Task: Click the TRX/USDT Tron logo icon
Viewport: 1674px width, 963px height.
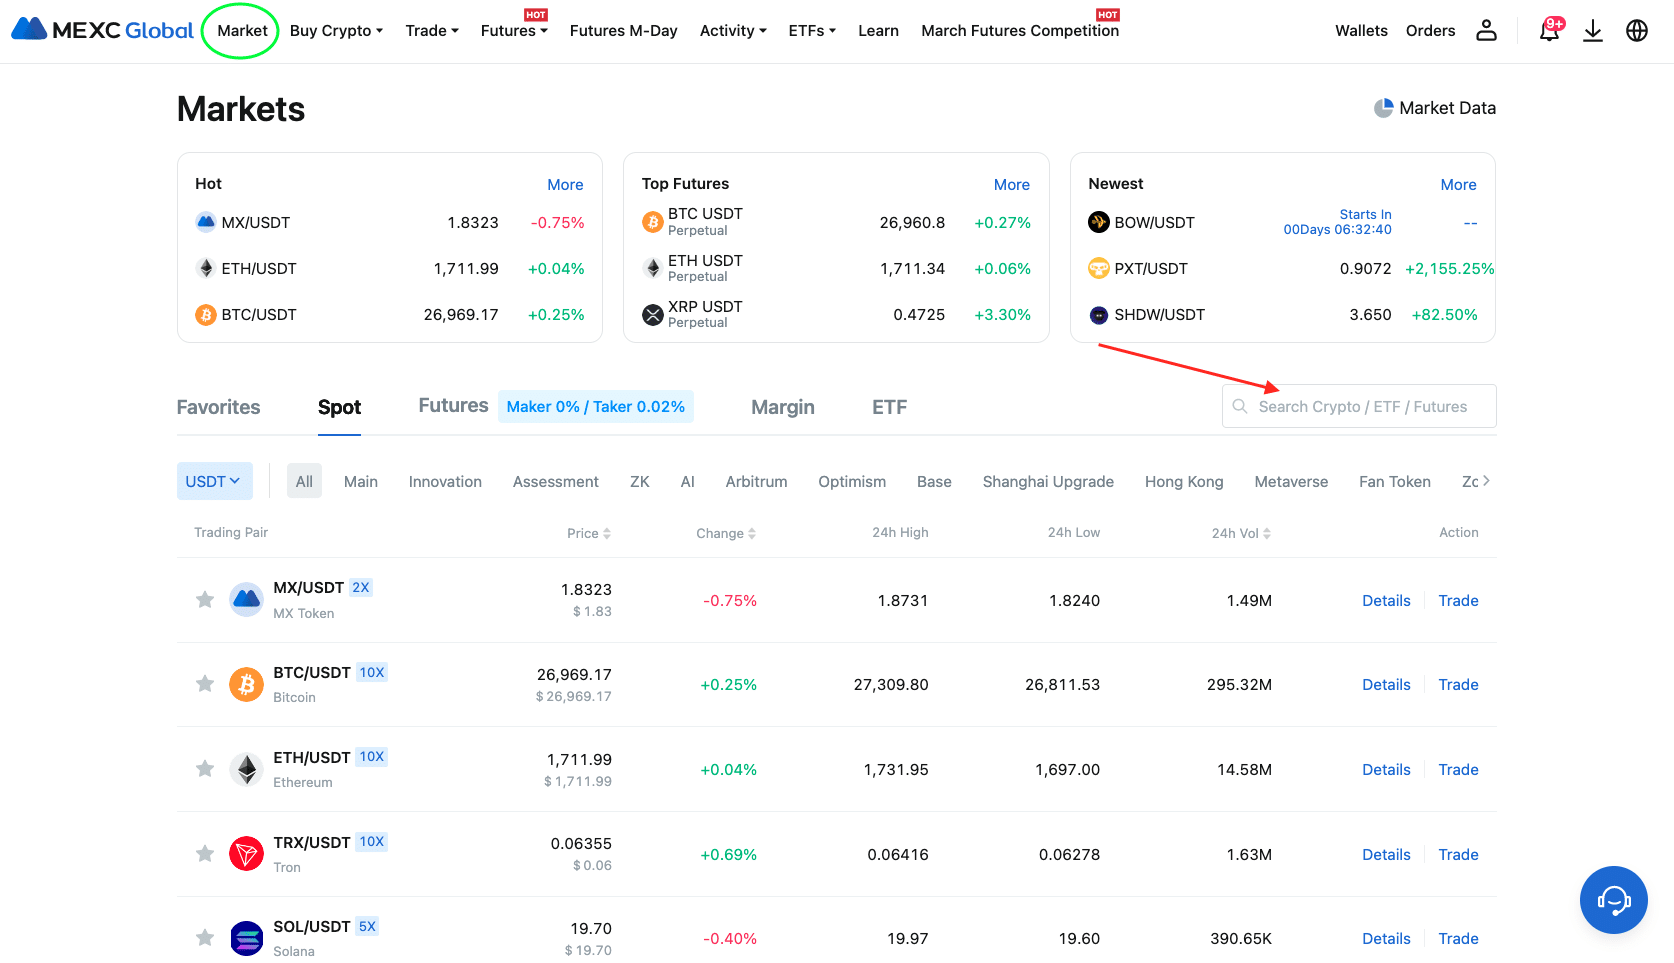Action: coord(247,854)
